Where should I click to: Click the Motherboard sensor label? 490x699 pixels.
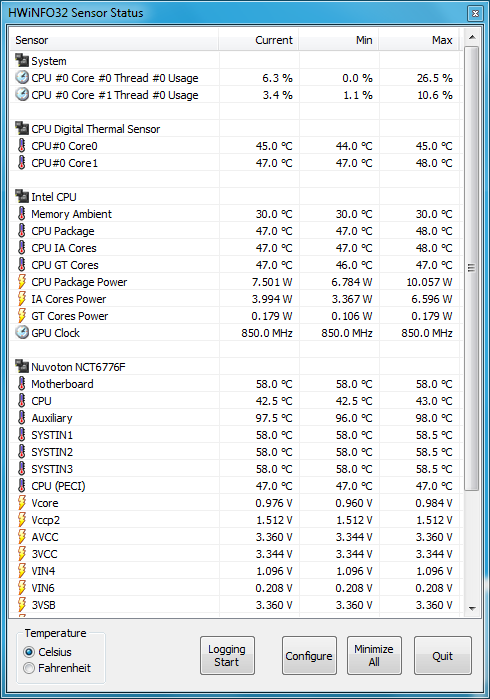[x=62, y=384]
